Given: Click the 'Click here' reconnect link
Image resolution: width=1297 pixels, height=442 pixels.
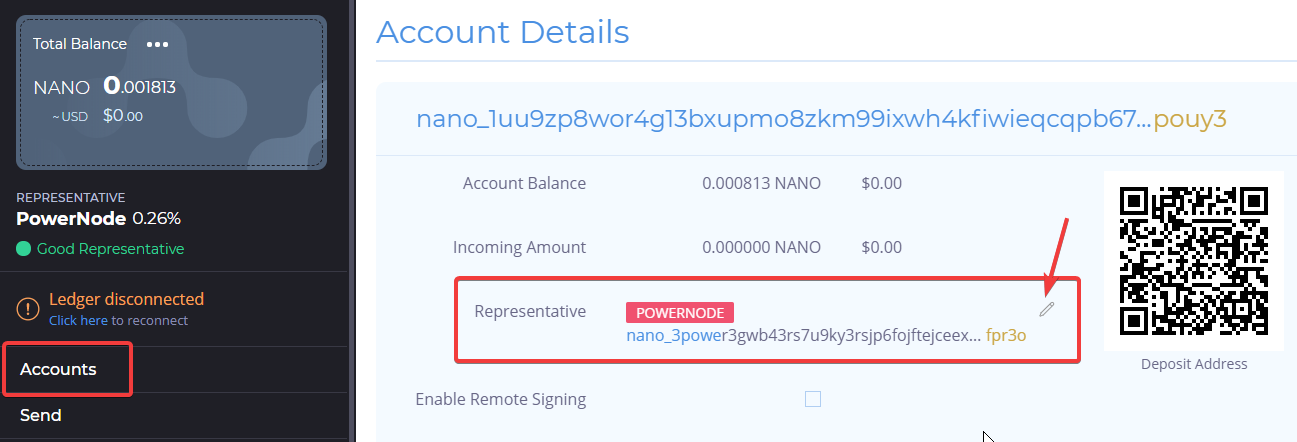Looking at the screenshot, I should point(78,320).
